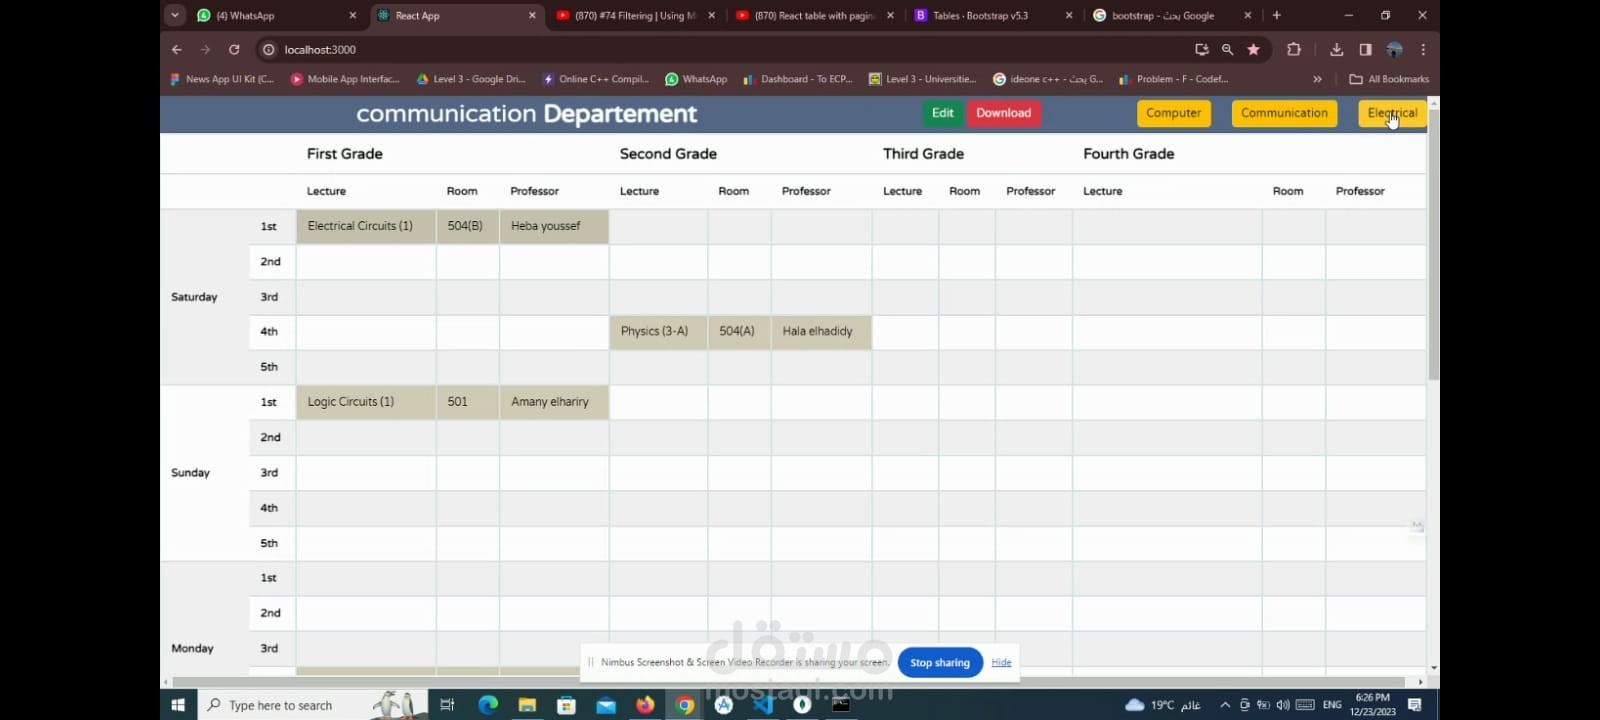Close the WhatsApp tab
This screenshot has height=720, width=1600.
tap(353, 15)
